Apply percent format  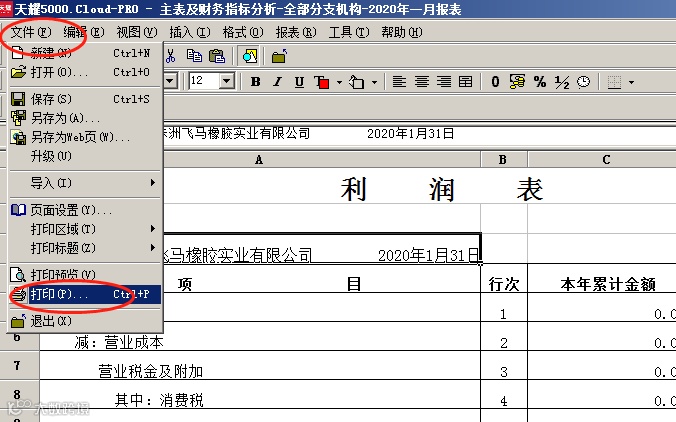[x=540, y=81]
